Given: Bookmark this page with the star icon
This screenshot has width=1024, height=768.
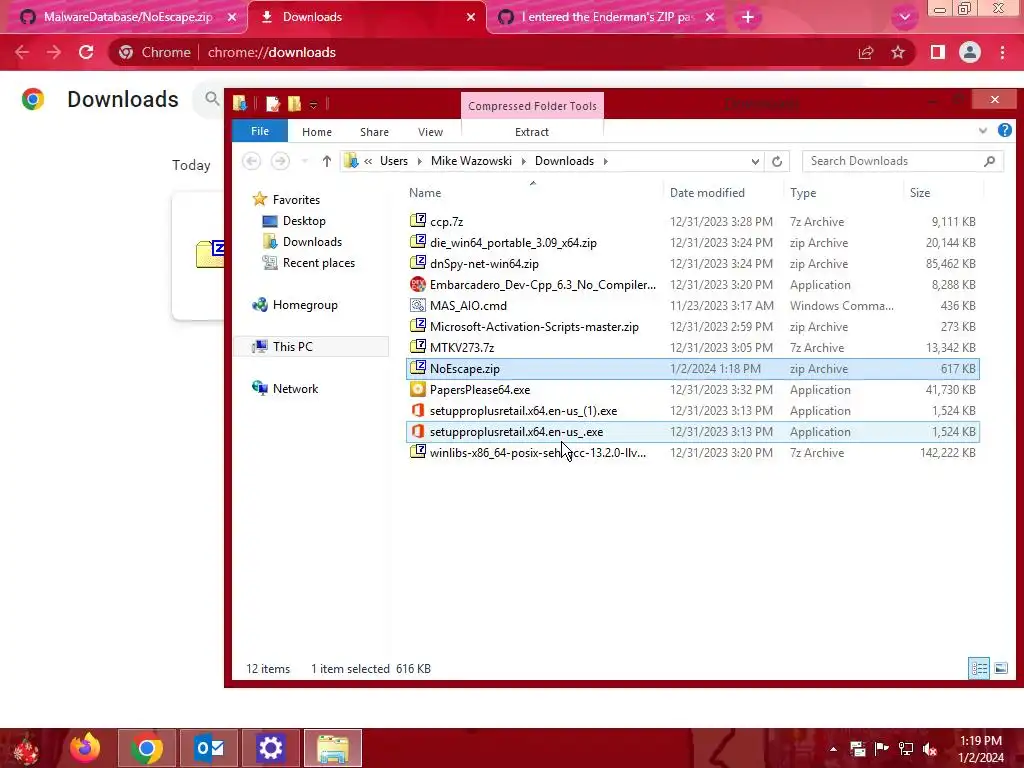Looking at the screenshot, I should pyautogui.click(x=898, y=52).
